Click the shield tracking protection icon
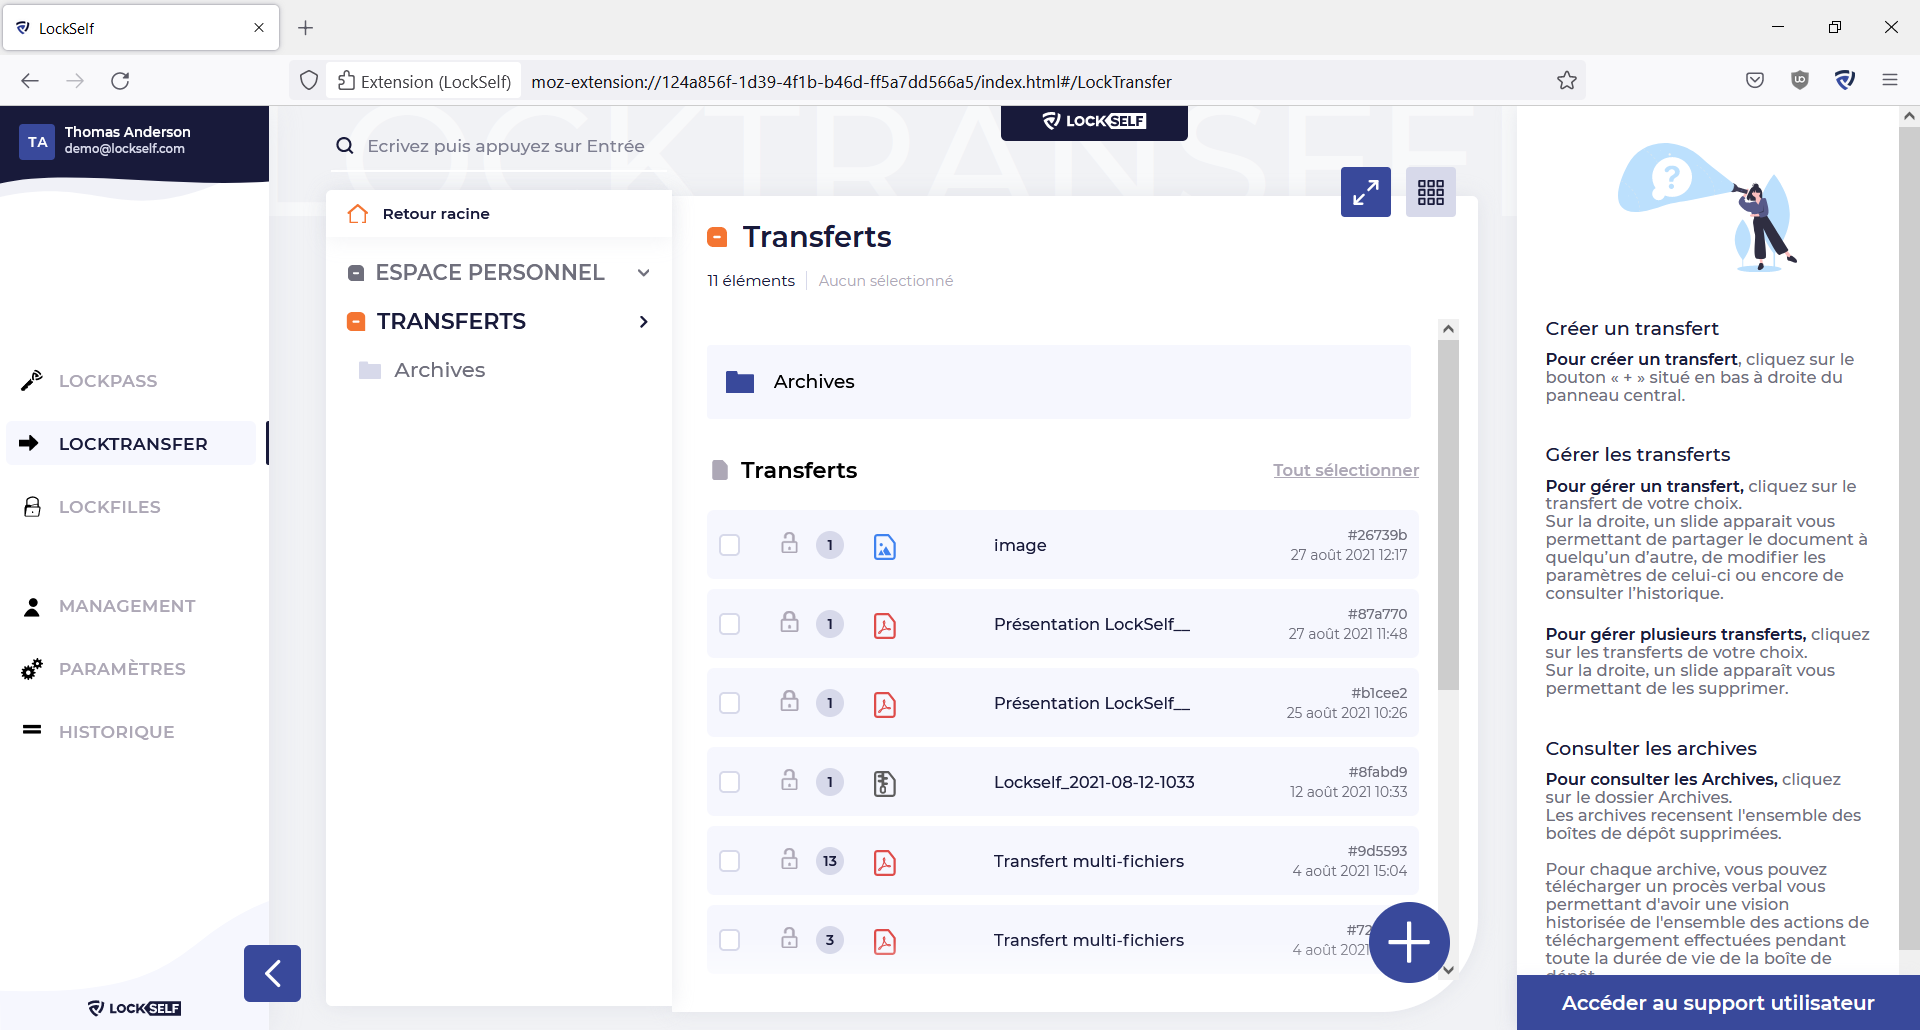Viewport: 1920px width, 1030px height. tap(309, 81)
